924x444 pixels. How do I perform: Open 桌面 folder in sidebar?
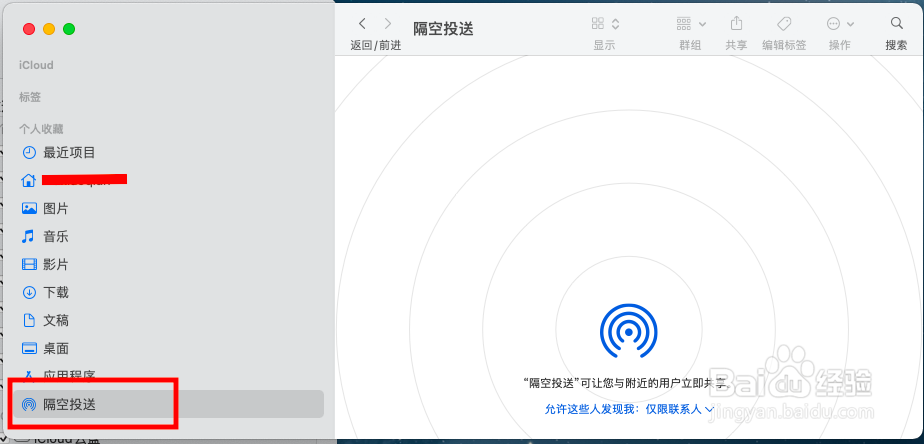click(169, 348)
